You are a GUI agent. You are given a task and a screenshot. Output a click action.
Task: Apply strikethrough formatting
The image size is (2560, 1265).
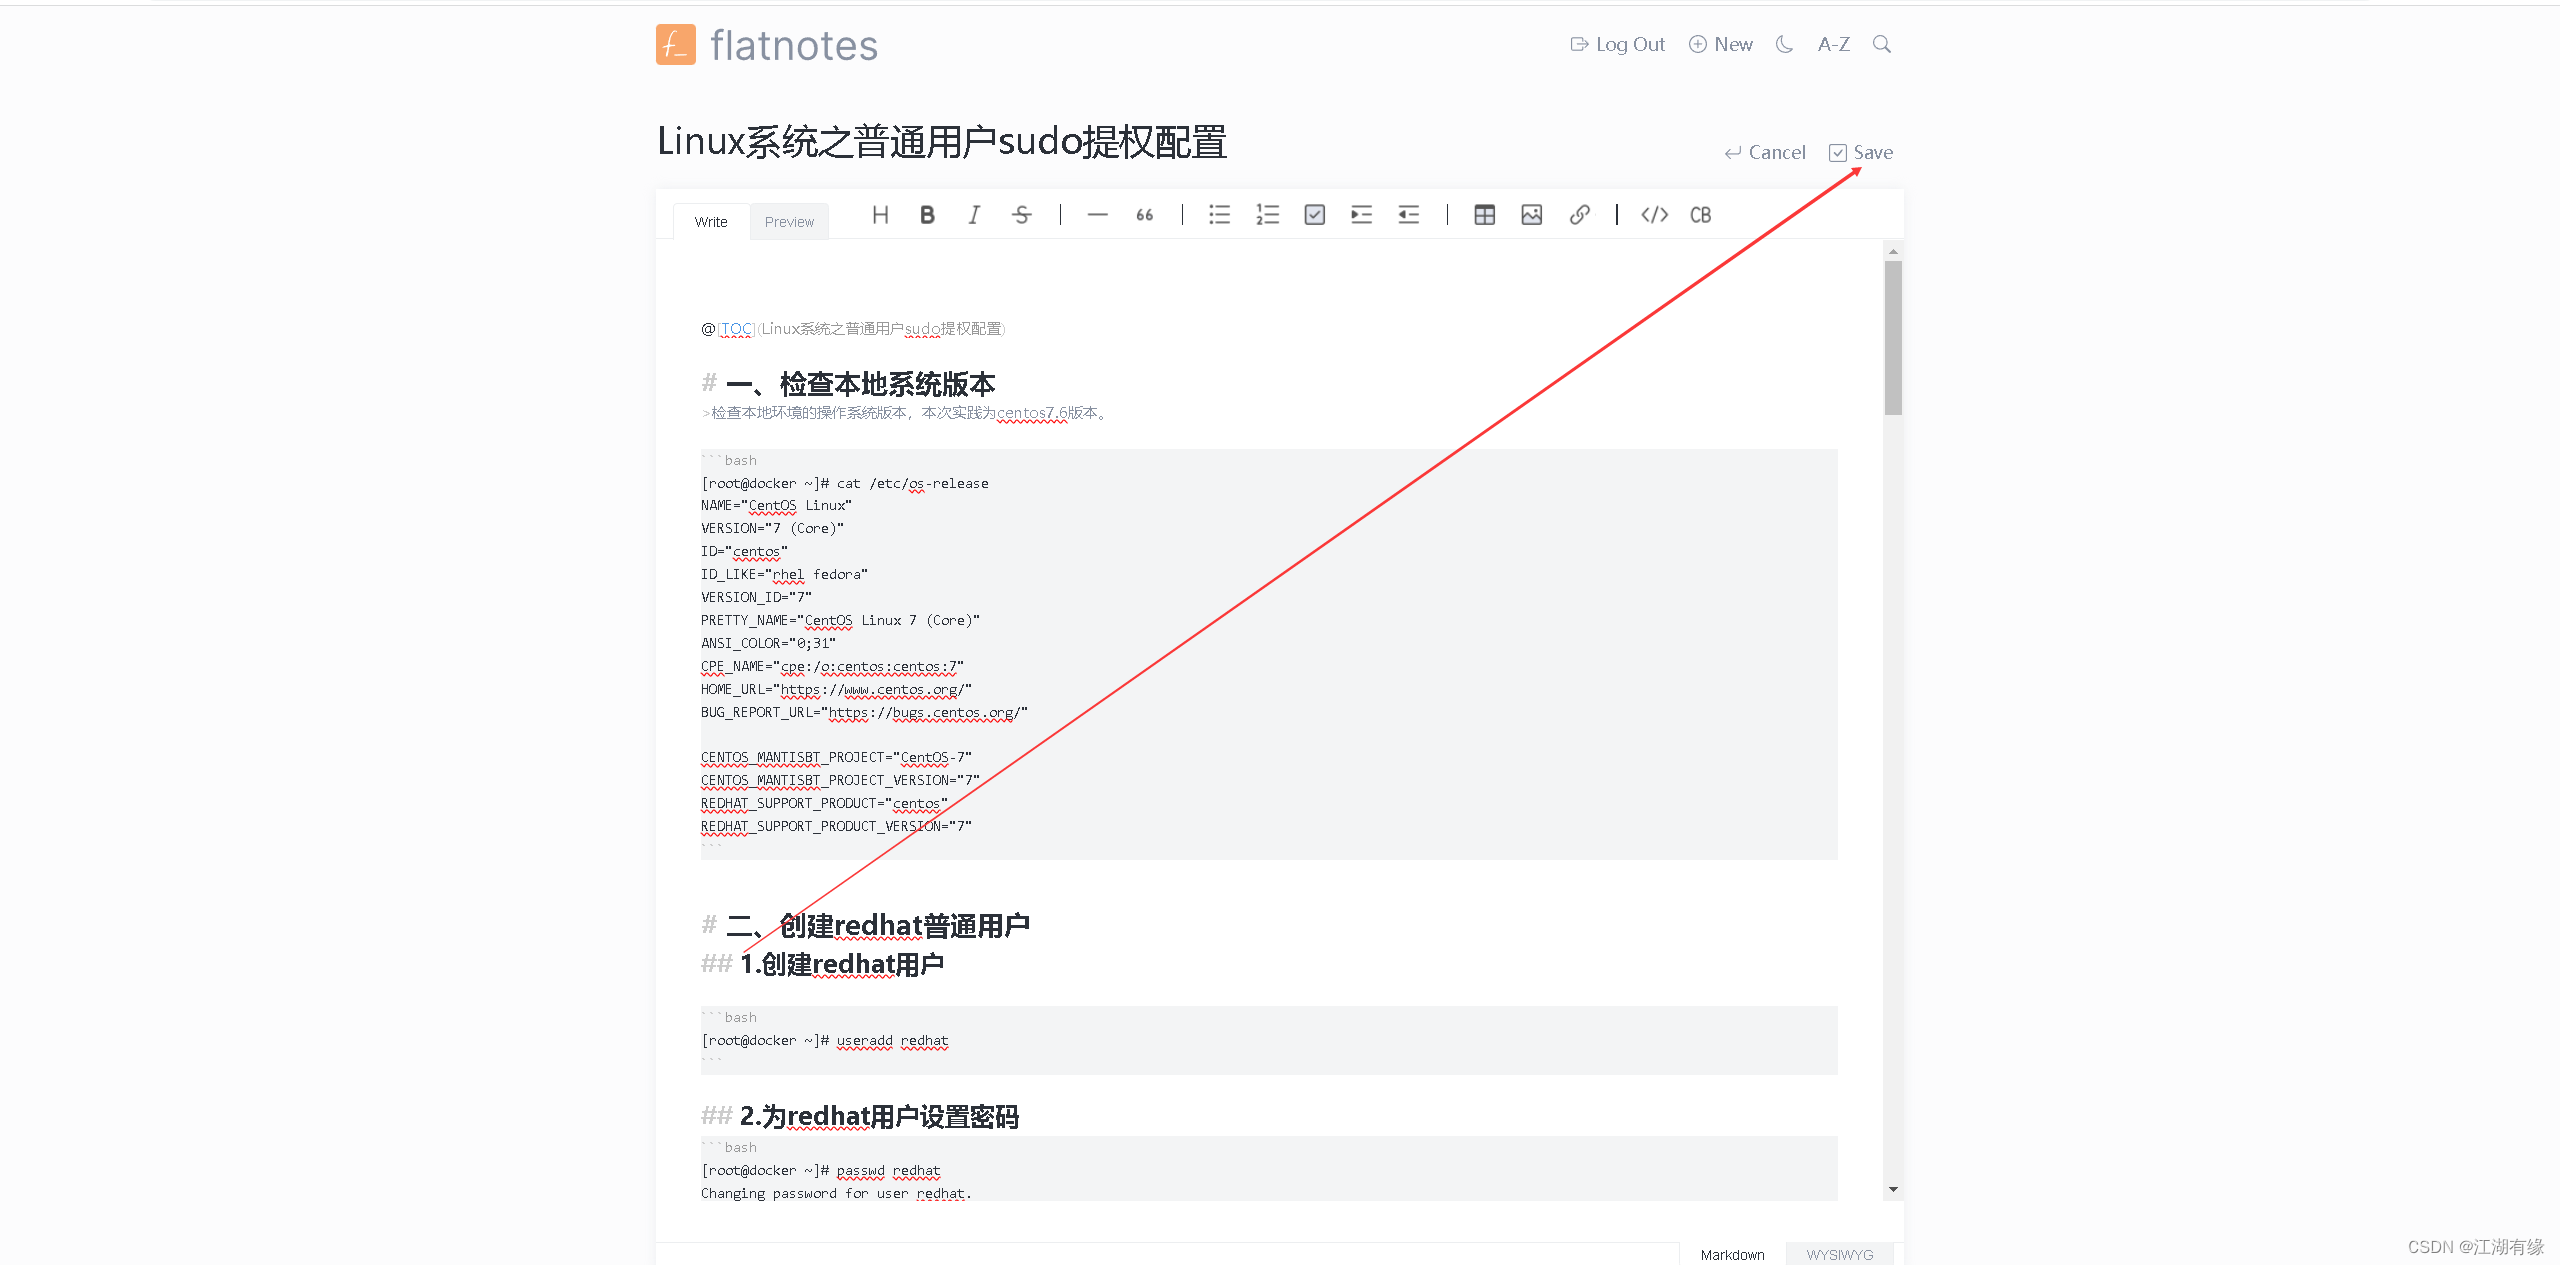[1021, 215]
